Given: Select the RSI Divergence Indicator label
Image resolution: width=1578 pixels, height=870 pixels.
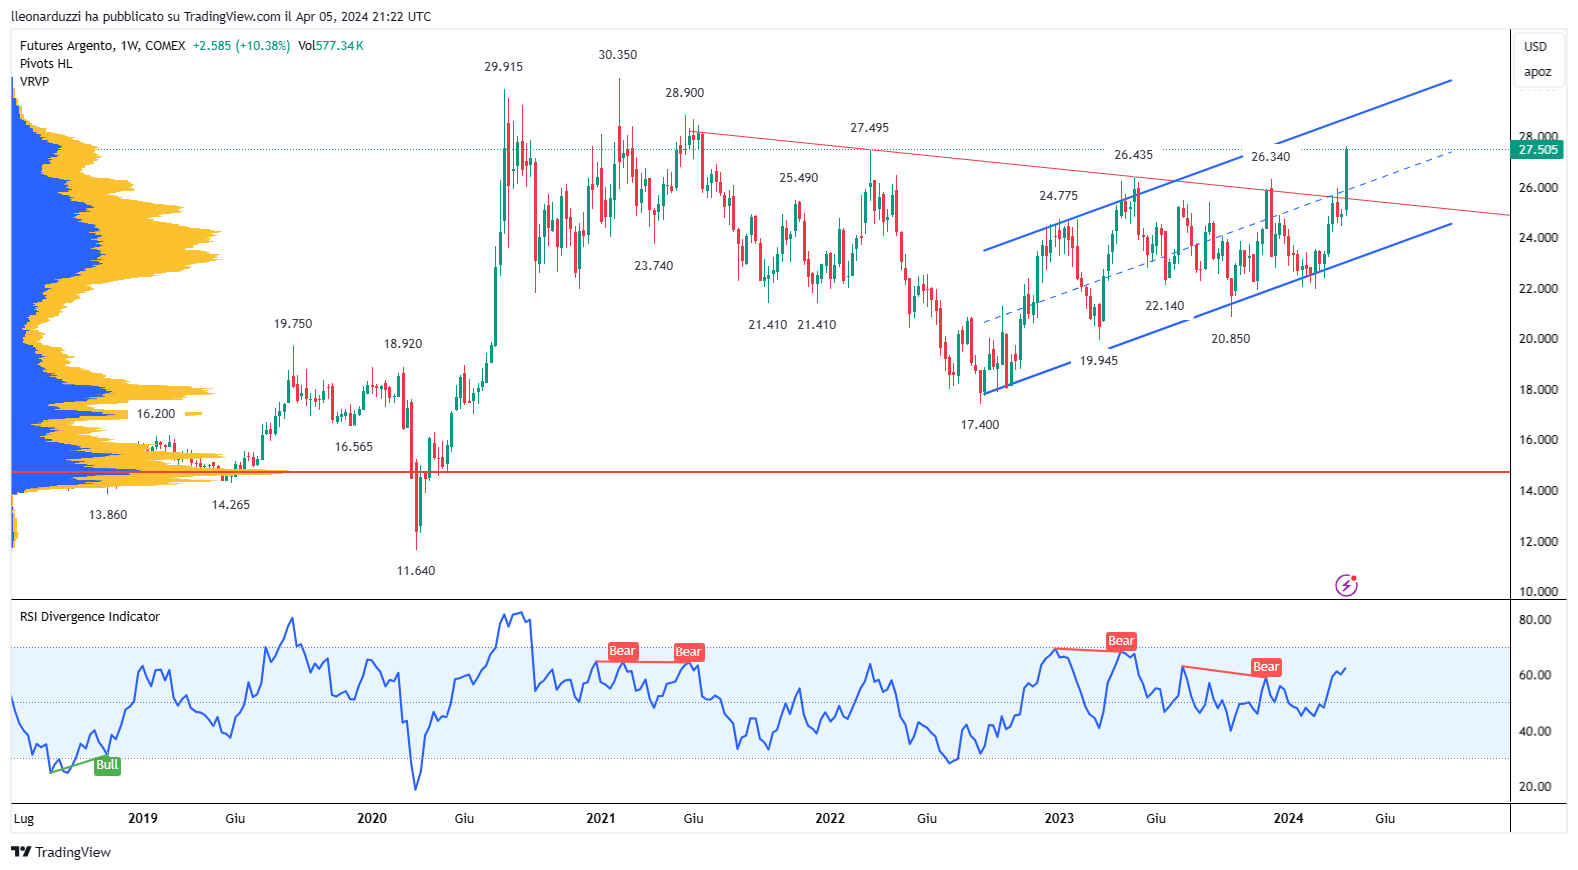Looking at the screenshot, I should (90, 617).
